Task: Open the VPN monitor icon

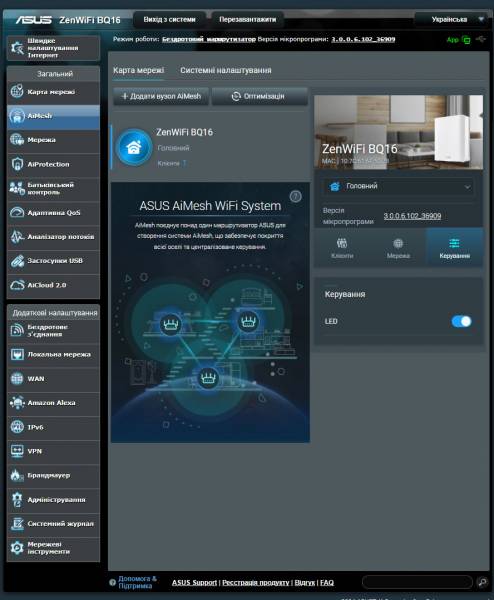Action: coord(17,451)
